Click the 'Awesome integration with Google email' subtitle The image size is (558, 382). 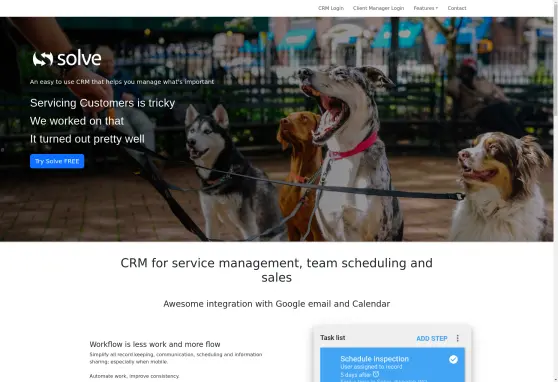[277, 304]
